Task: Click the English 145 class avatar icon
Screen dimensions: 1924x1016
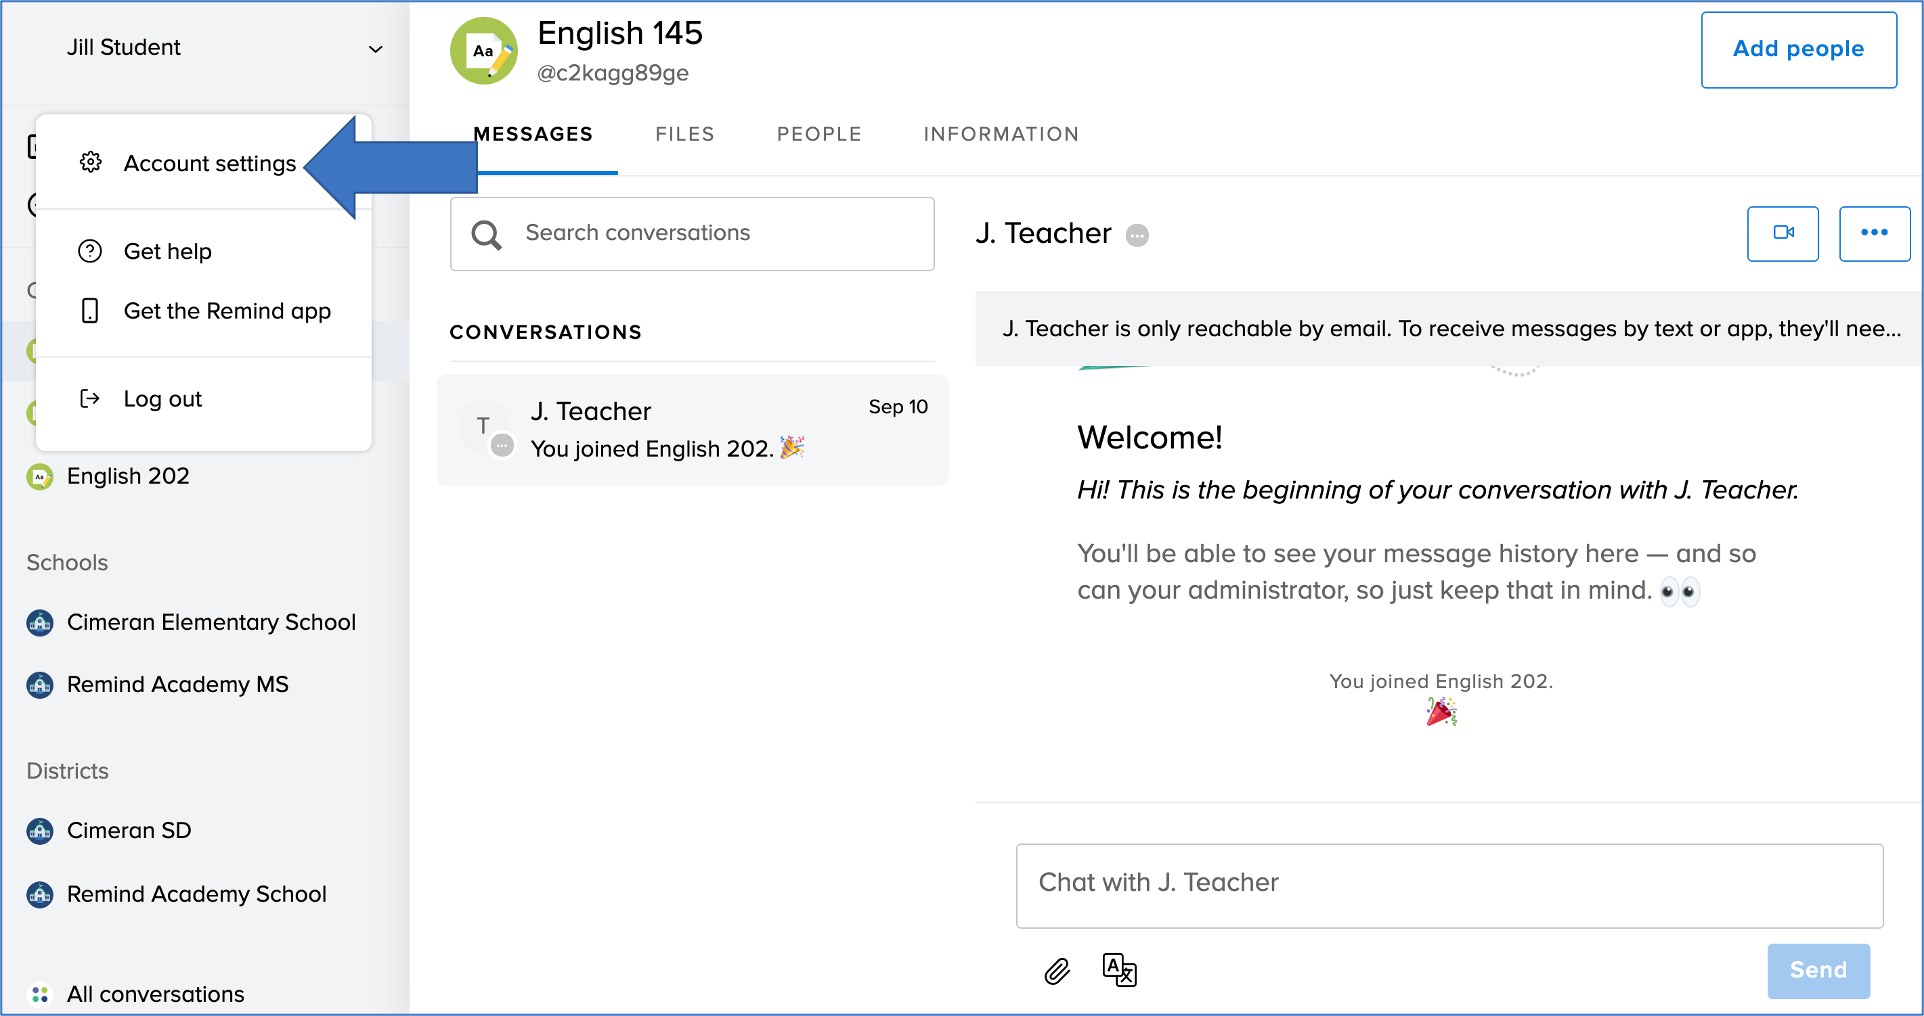Action: [x=484, y=51]
